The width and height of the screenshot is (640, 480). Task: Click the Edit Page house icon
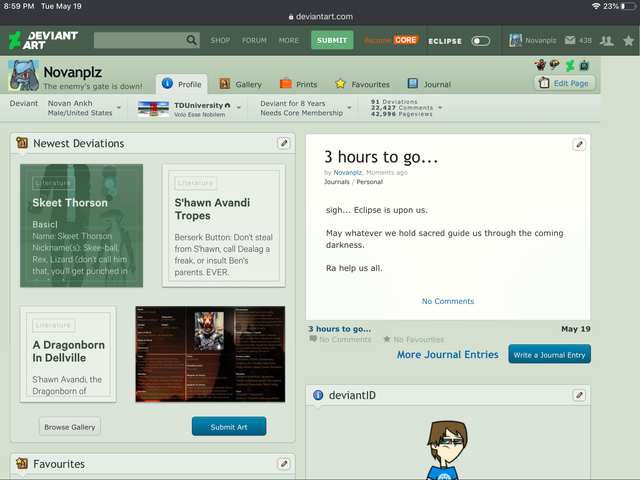tap(544, 82)
